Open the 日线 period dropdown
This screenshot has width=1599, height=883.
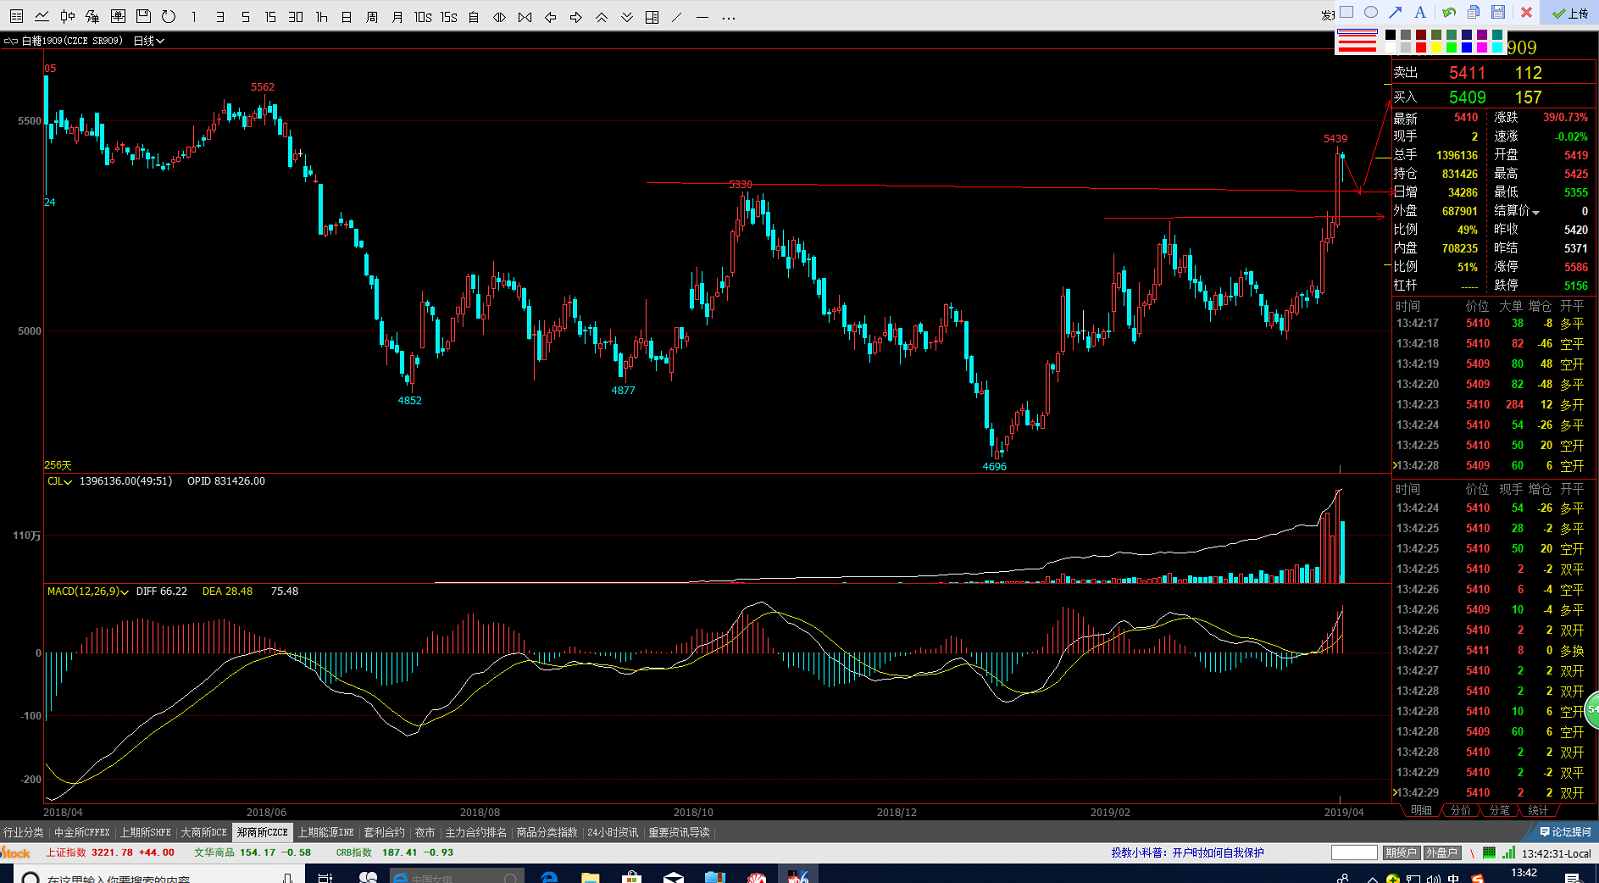coord(149,41)
